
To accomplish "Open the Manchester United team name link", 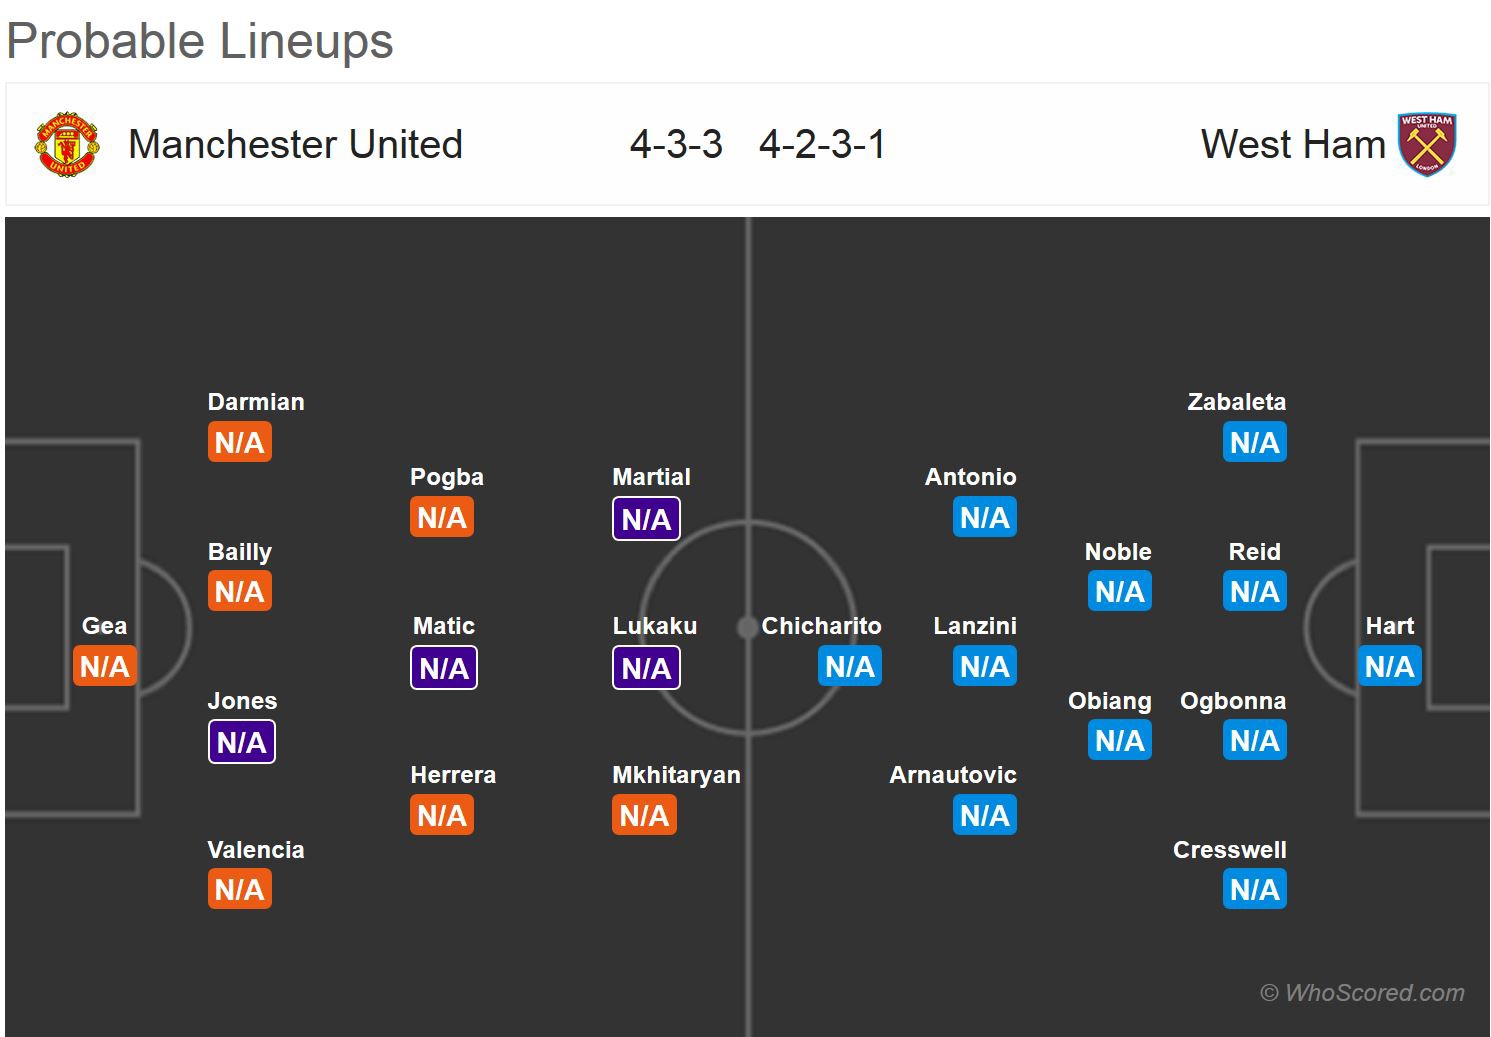I will pos(295,145).
